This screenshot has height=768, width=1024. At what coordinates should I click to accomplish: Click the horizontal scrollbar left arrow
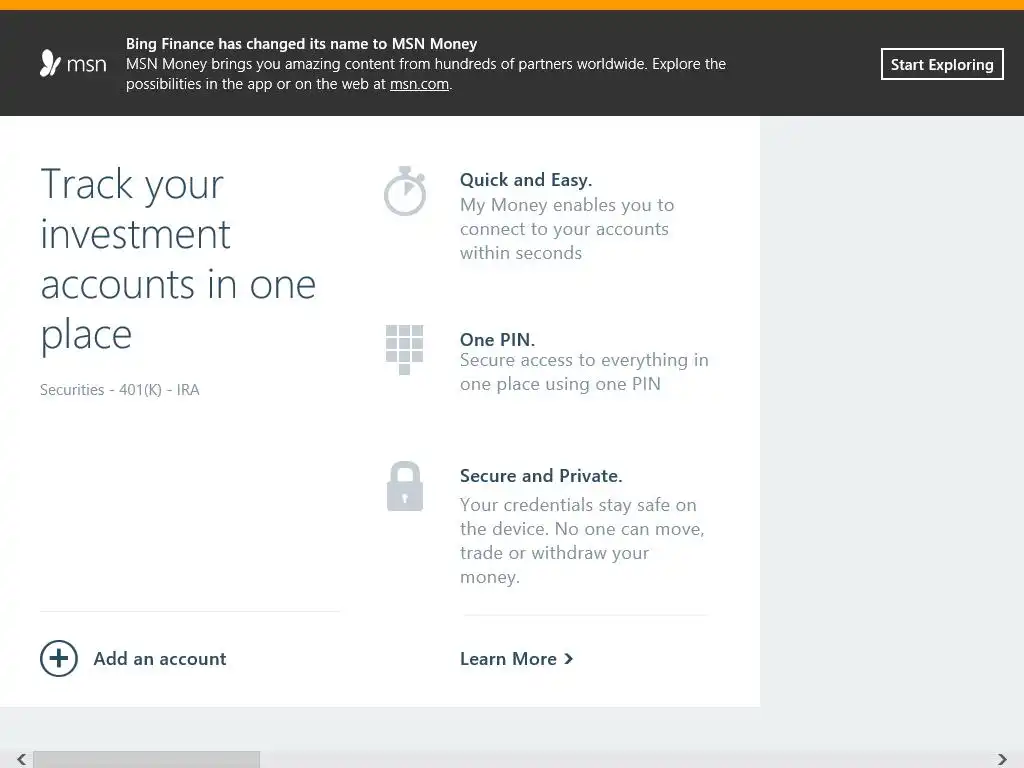pos(22,759)
